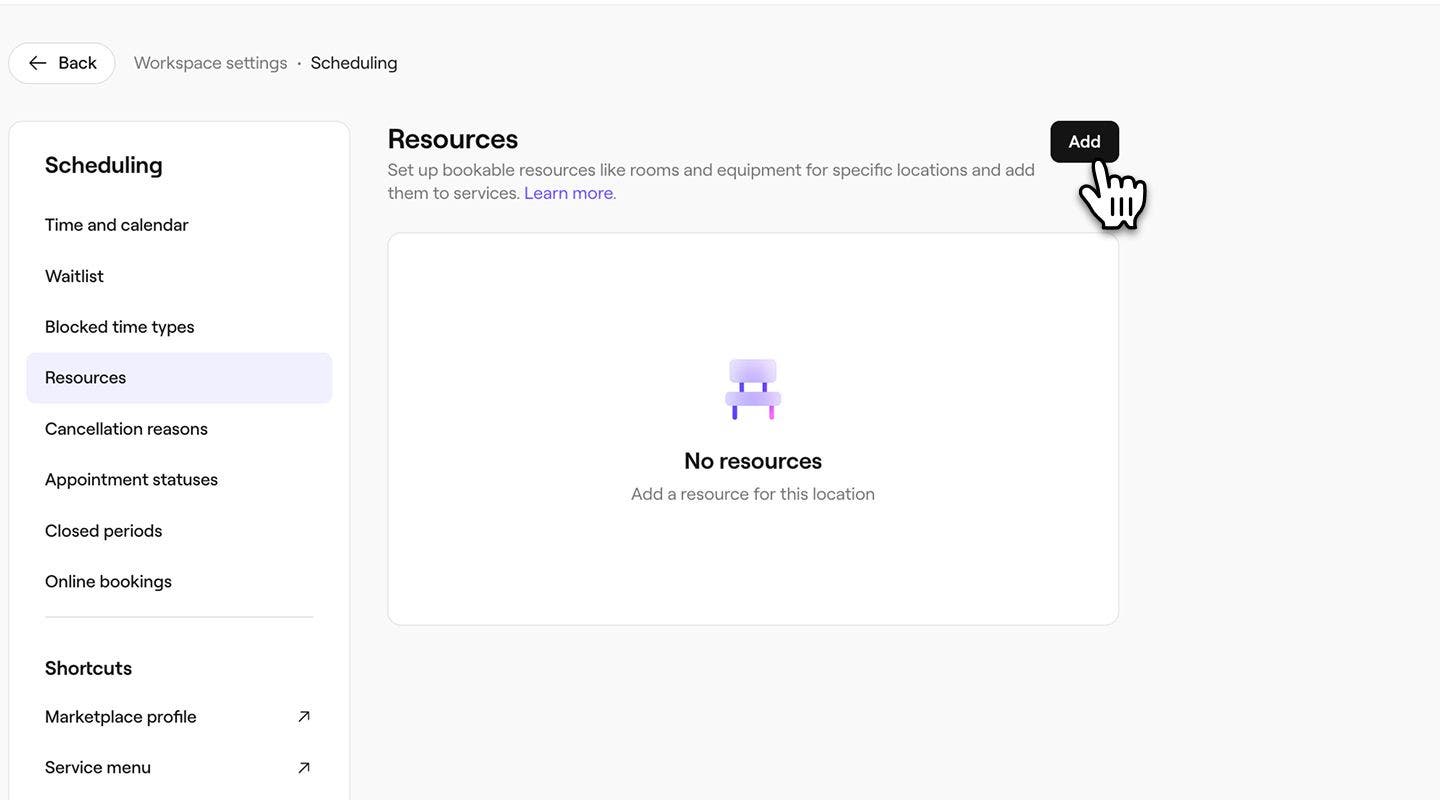Click the Marketplace profile external arrow icon
1440x800 pixels.
click(304, 717)
